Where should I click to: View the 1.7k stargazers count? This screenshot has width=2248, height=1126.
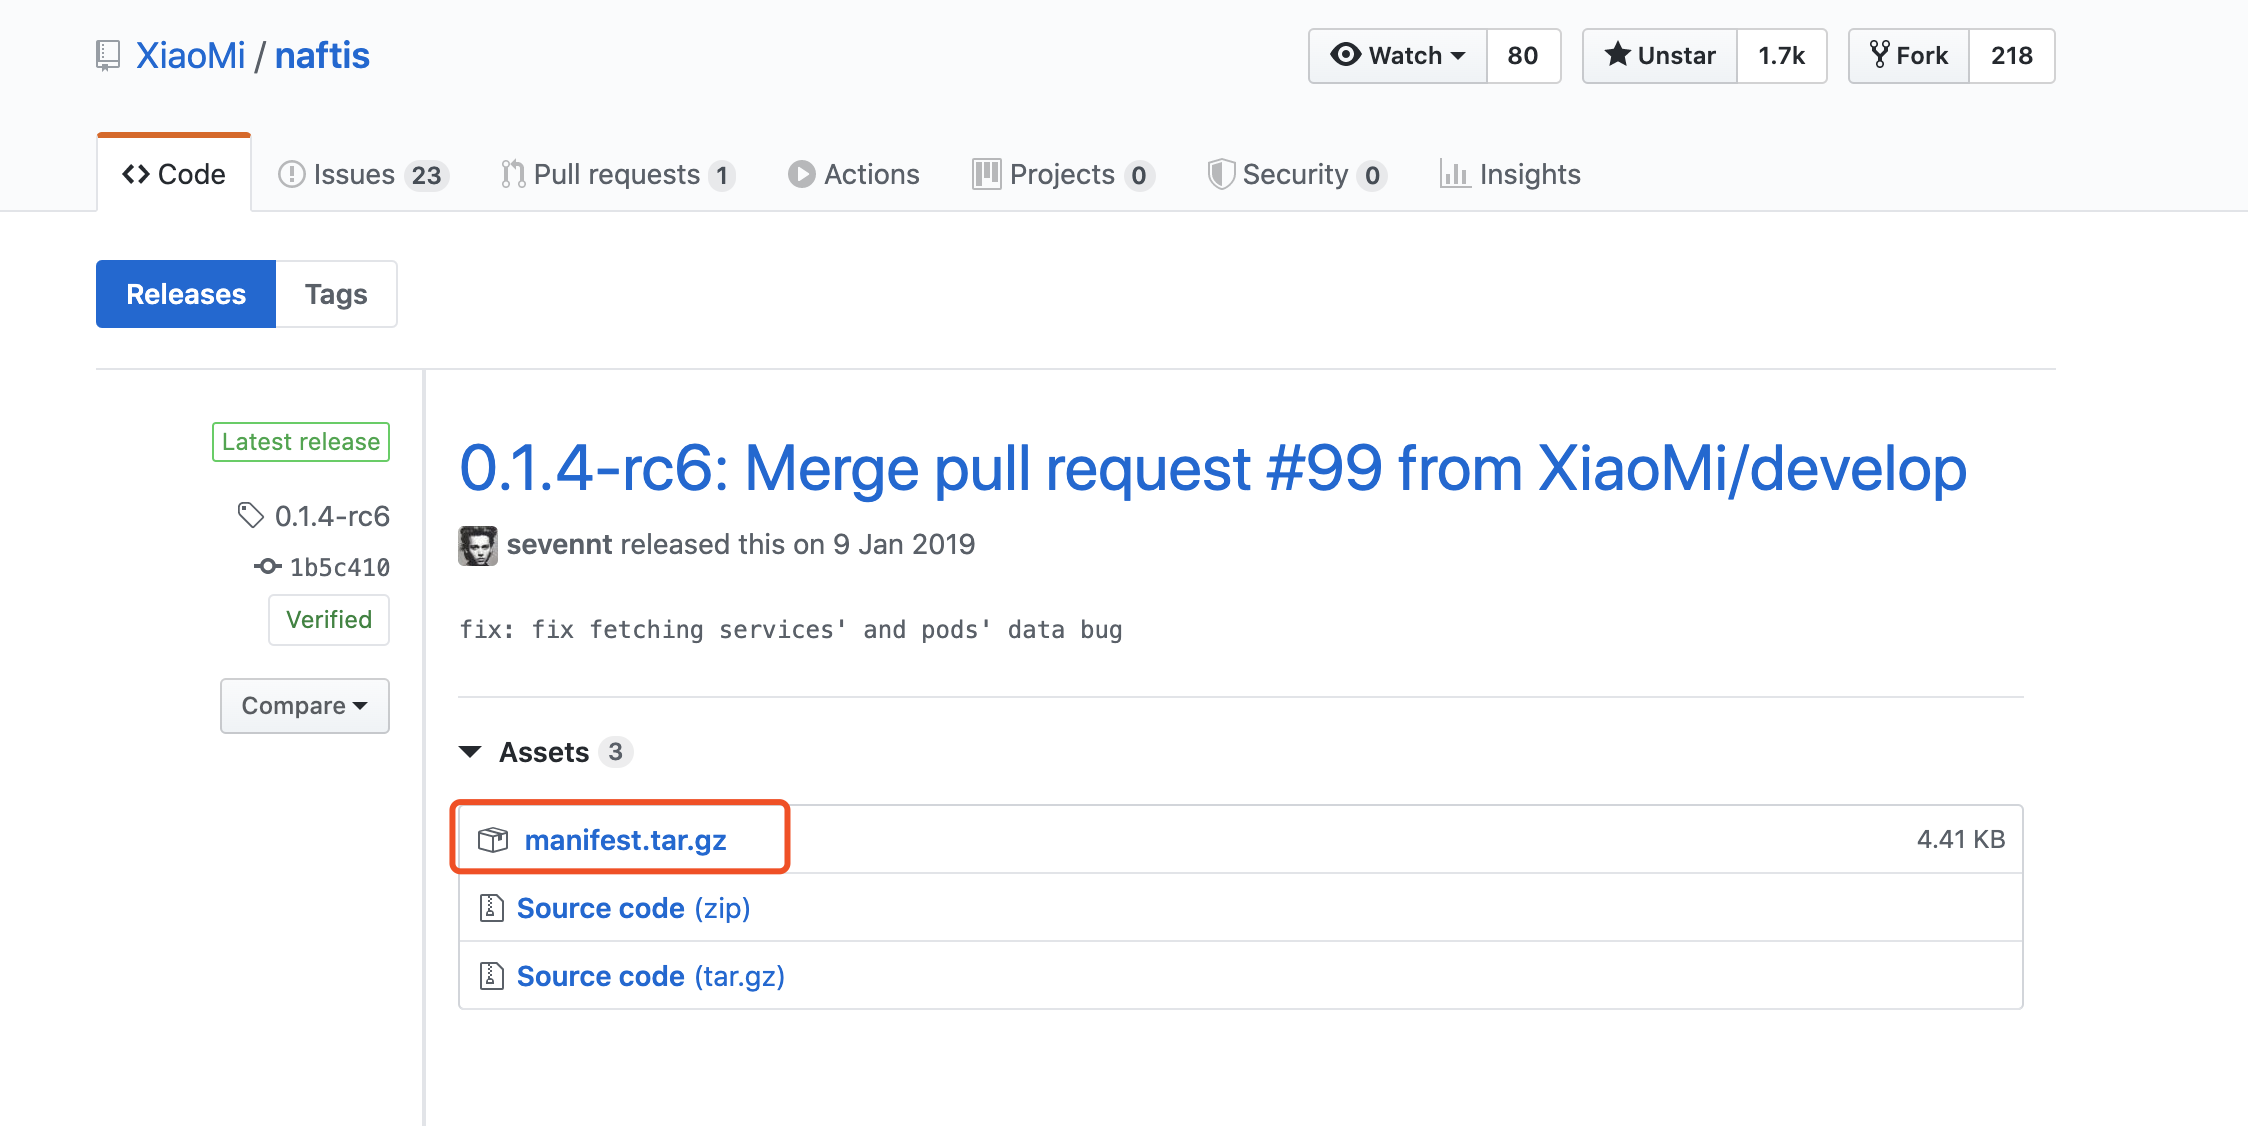tap(1781, 56)
